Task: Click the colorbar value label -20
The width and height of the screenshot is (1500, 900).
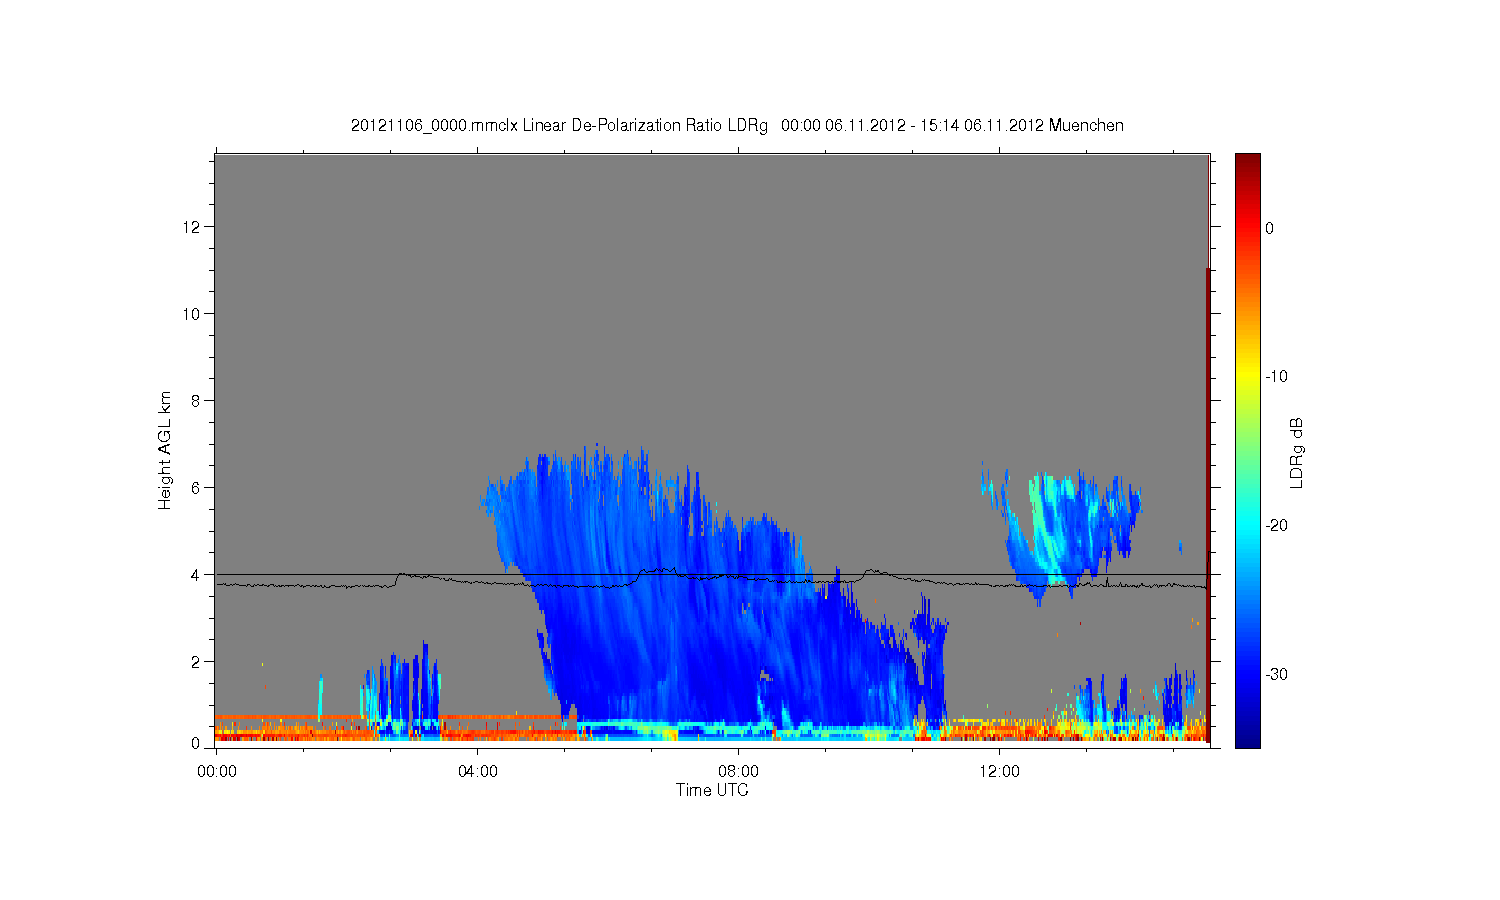Action: coord(1276,526)
